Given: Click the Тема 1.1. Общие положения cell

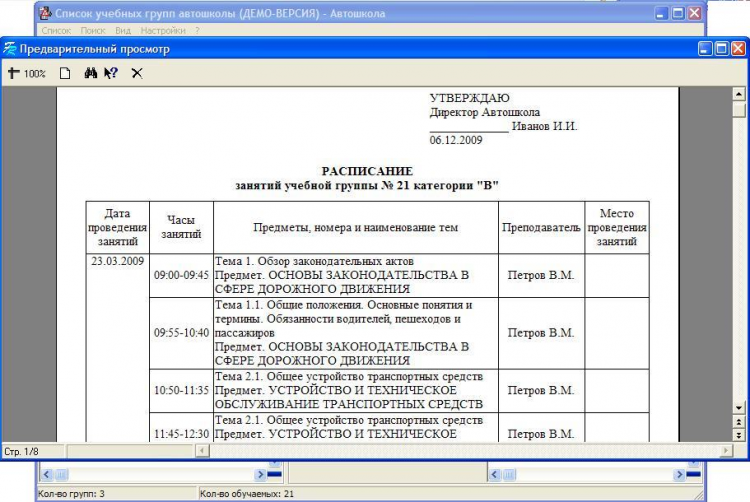Looking at the screenshot, I should pyautogui.click(x=355, y=333).
